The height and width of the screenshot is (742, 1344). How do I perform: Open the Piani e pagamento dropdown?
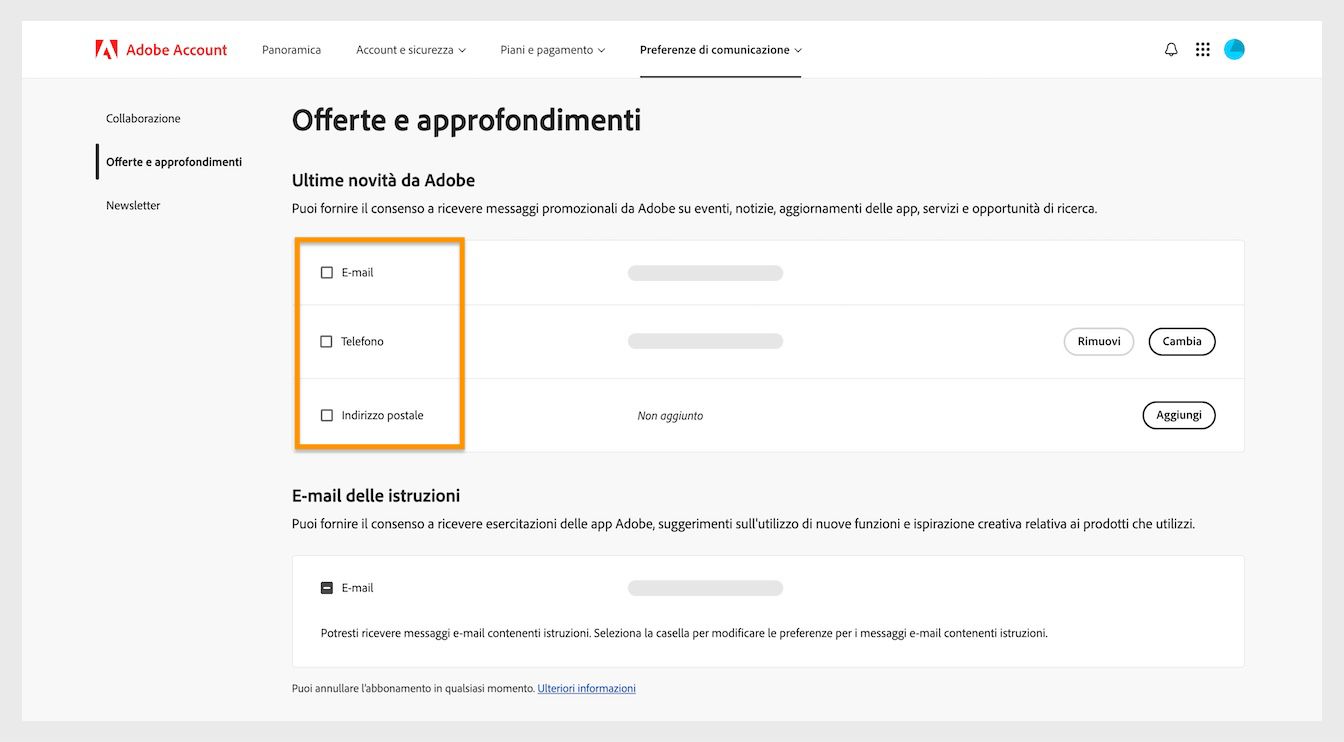click(552, 49)
